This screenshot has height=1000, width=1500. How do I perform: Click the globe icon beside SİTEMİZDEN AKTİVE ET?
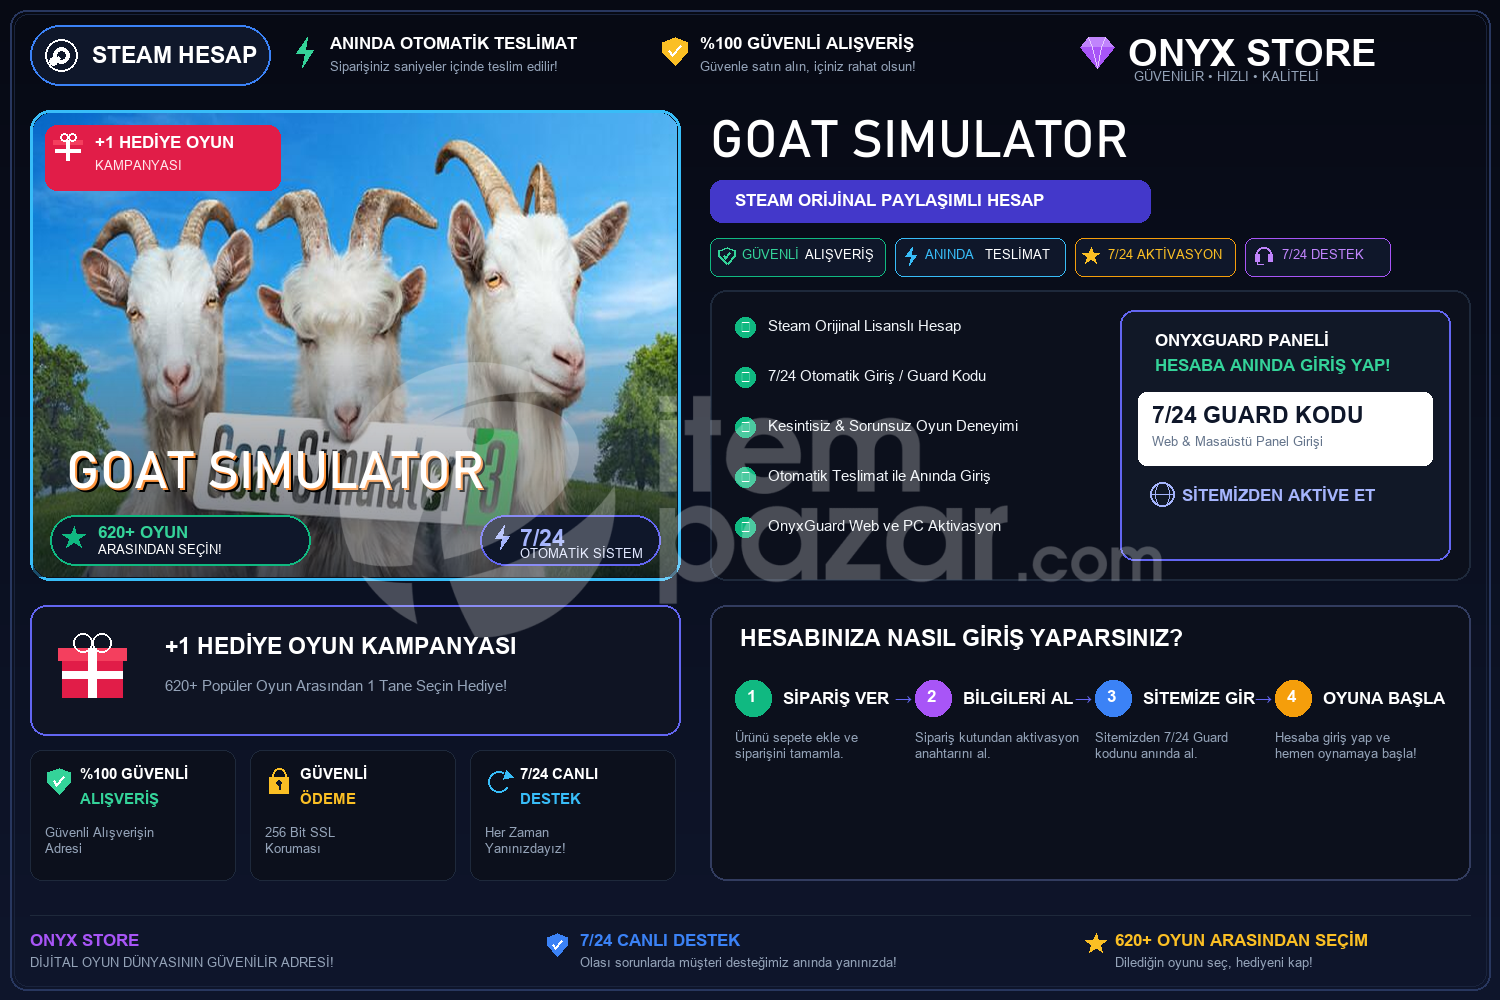1162,495
